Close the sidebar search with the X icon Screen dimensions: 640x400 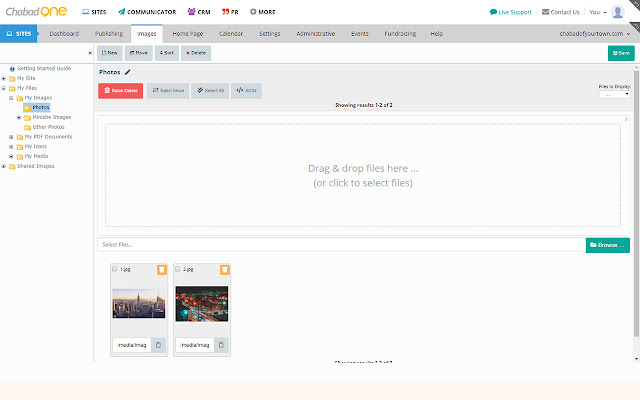click(x=90, y=53)
